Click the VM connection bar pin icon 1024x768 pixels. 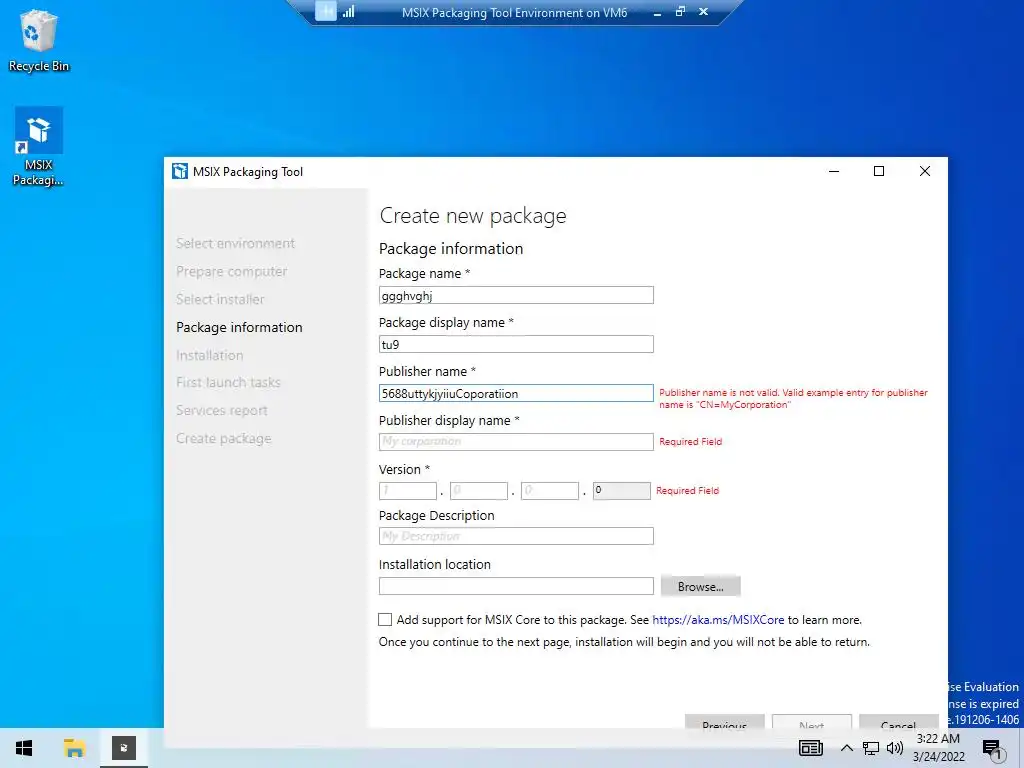[325, 11]
